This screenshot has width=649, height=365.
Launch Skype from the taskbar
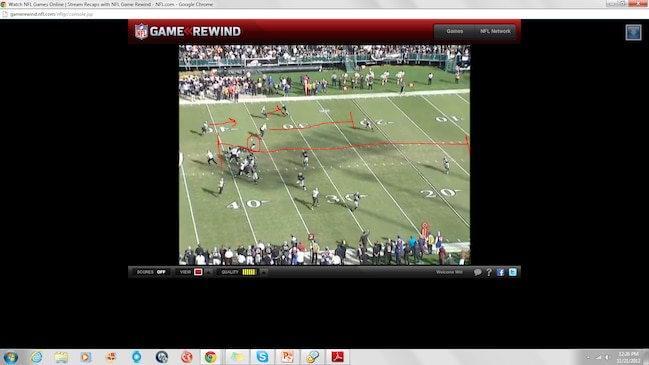pos(262,357)
